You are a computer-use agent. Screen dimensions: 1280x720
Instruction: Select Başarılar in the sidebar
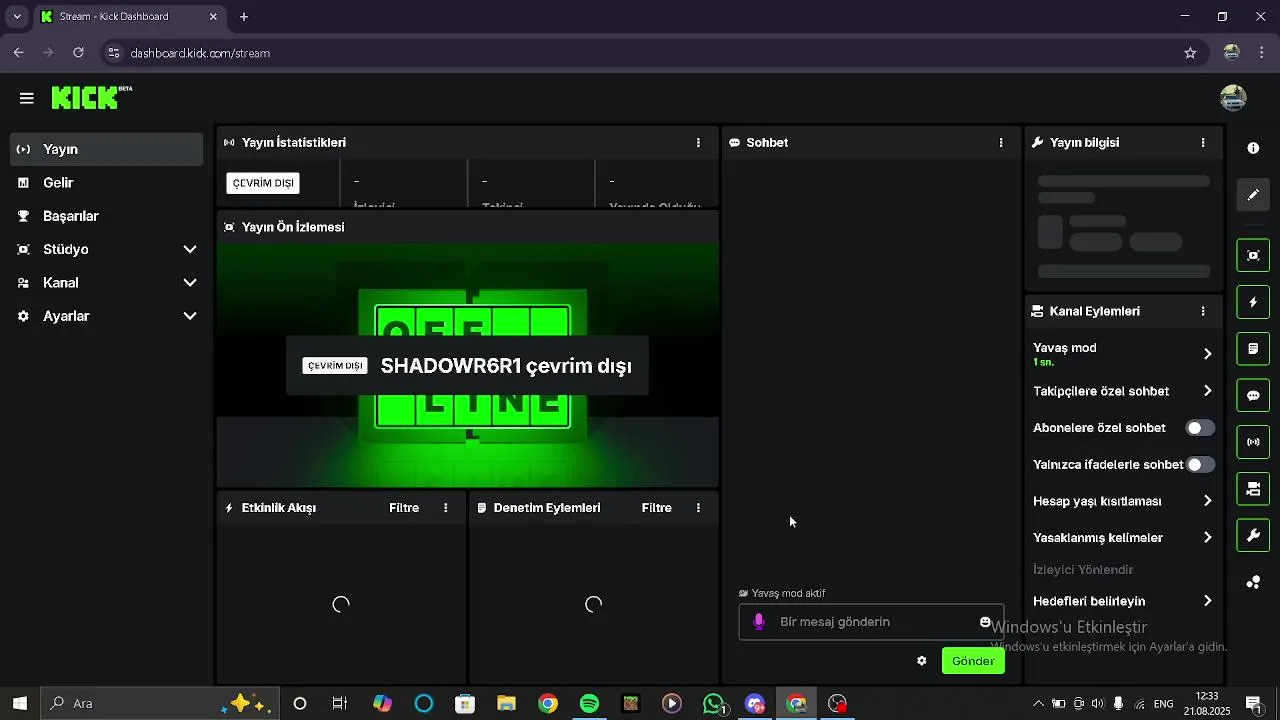click(x=108, y=216)
